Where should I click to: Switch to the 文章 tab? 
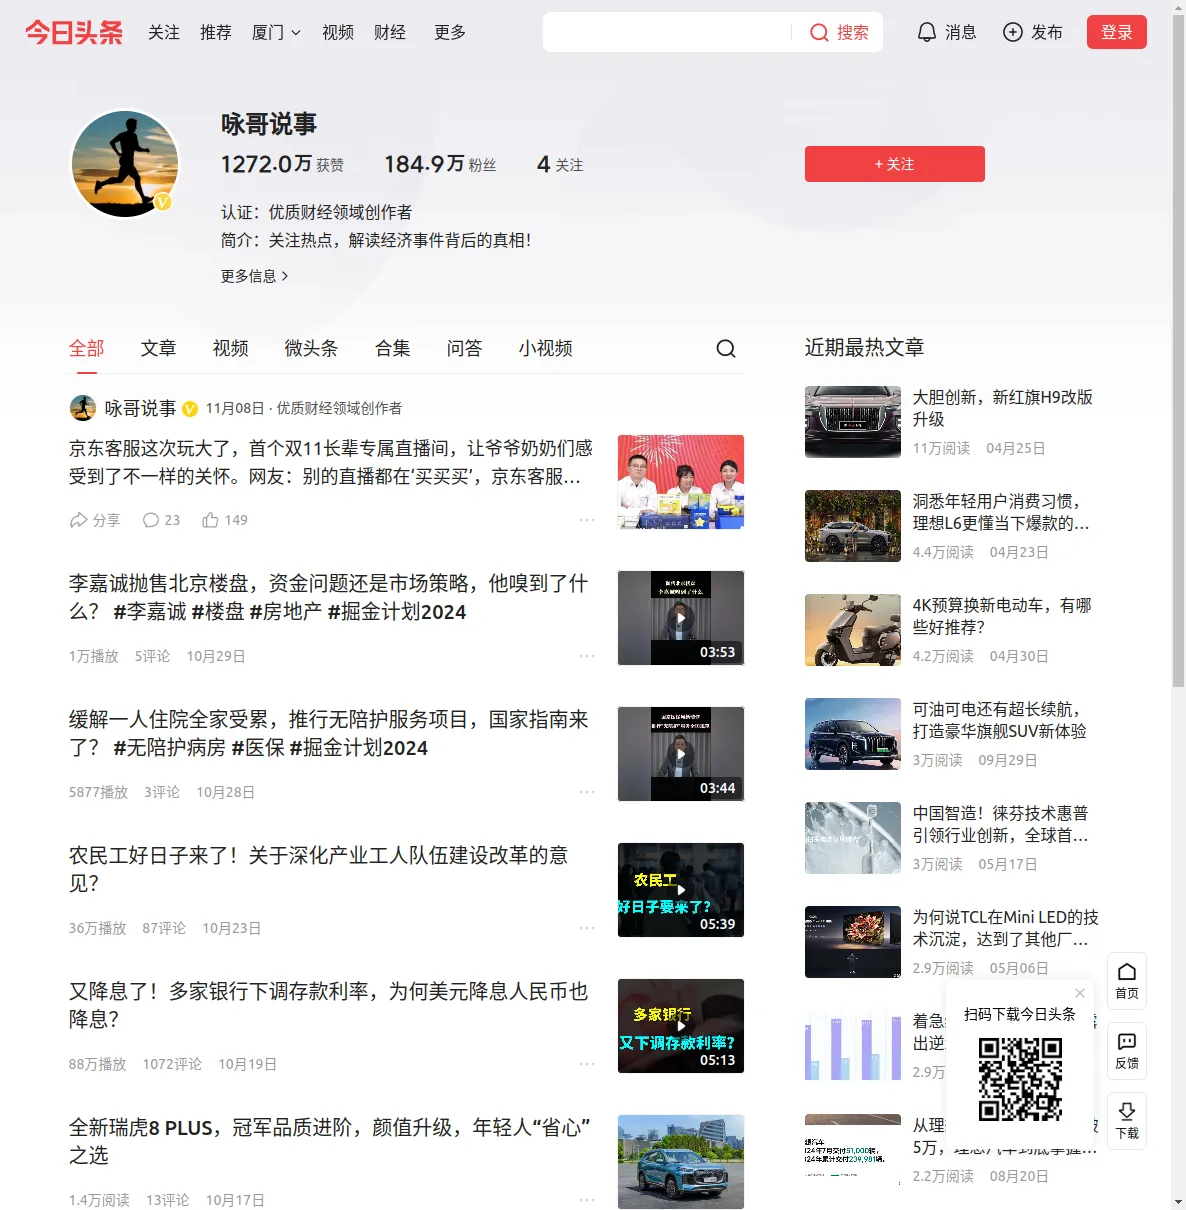click(x=159, y=348)
